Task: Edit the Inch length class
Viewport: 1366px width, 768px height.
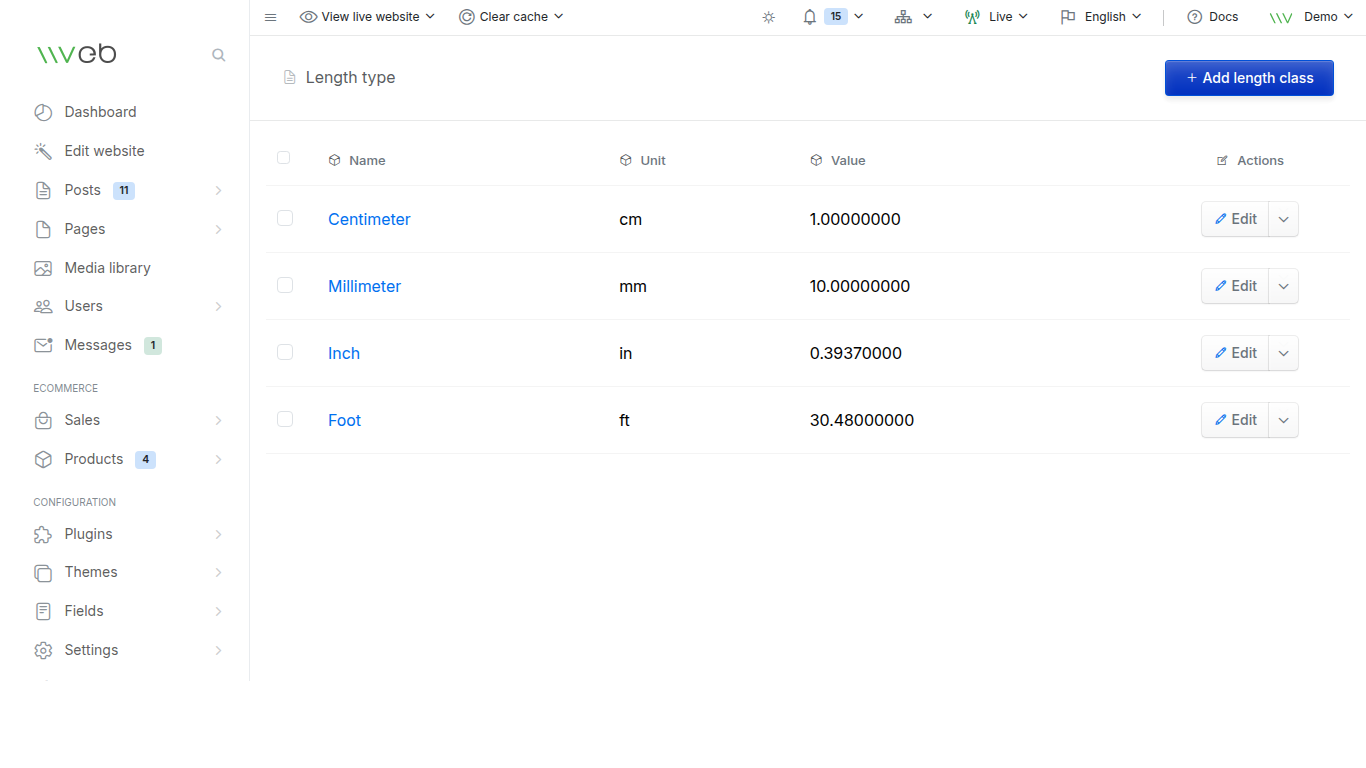Action: point(1235,353)
